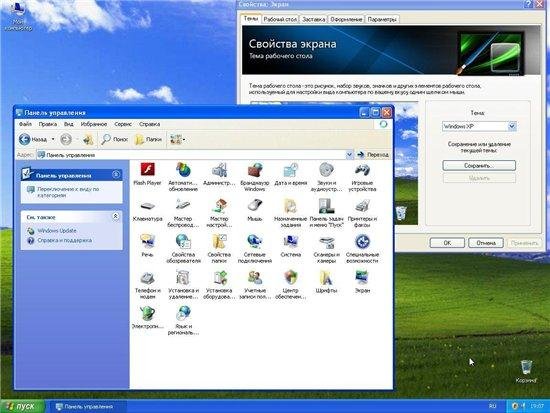Screen dimensions: 550x413
Task: Open the Назад history dropdown arrow
Action: pos(53,139)
